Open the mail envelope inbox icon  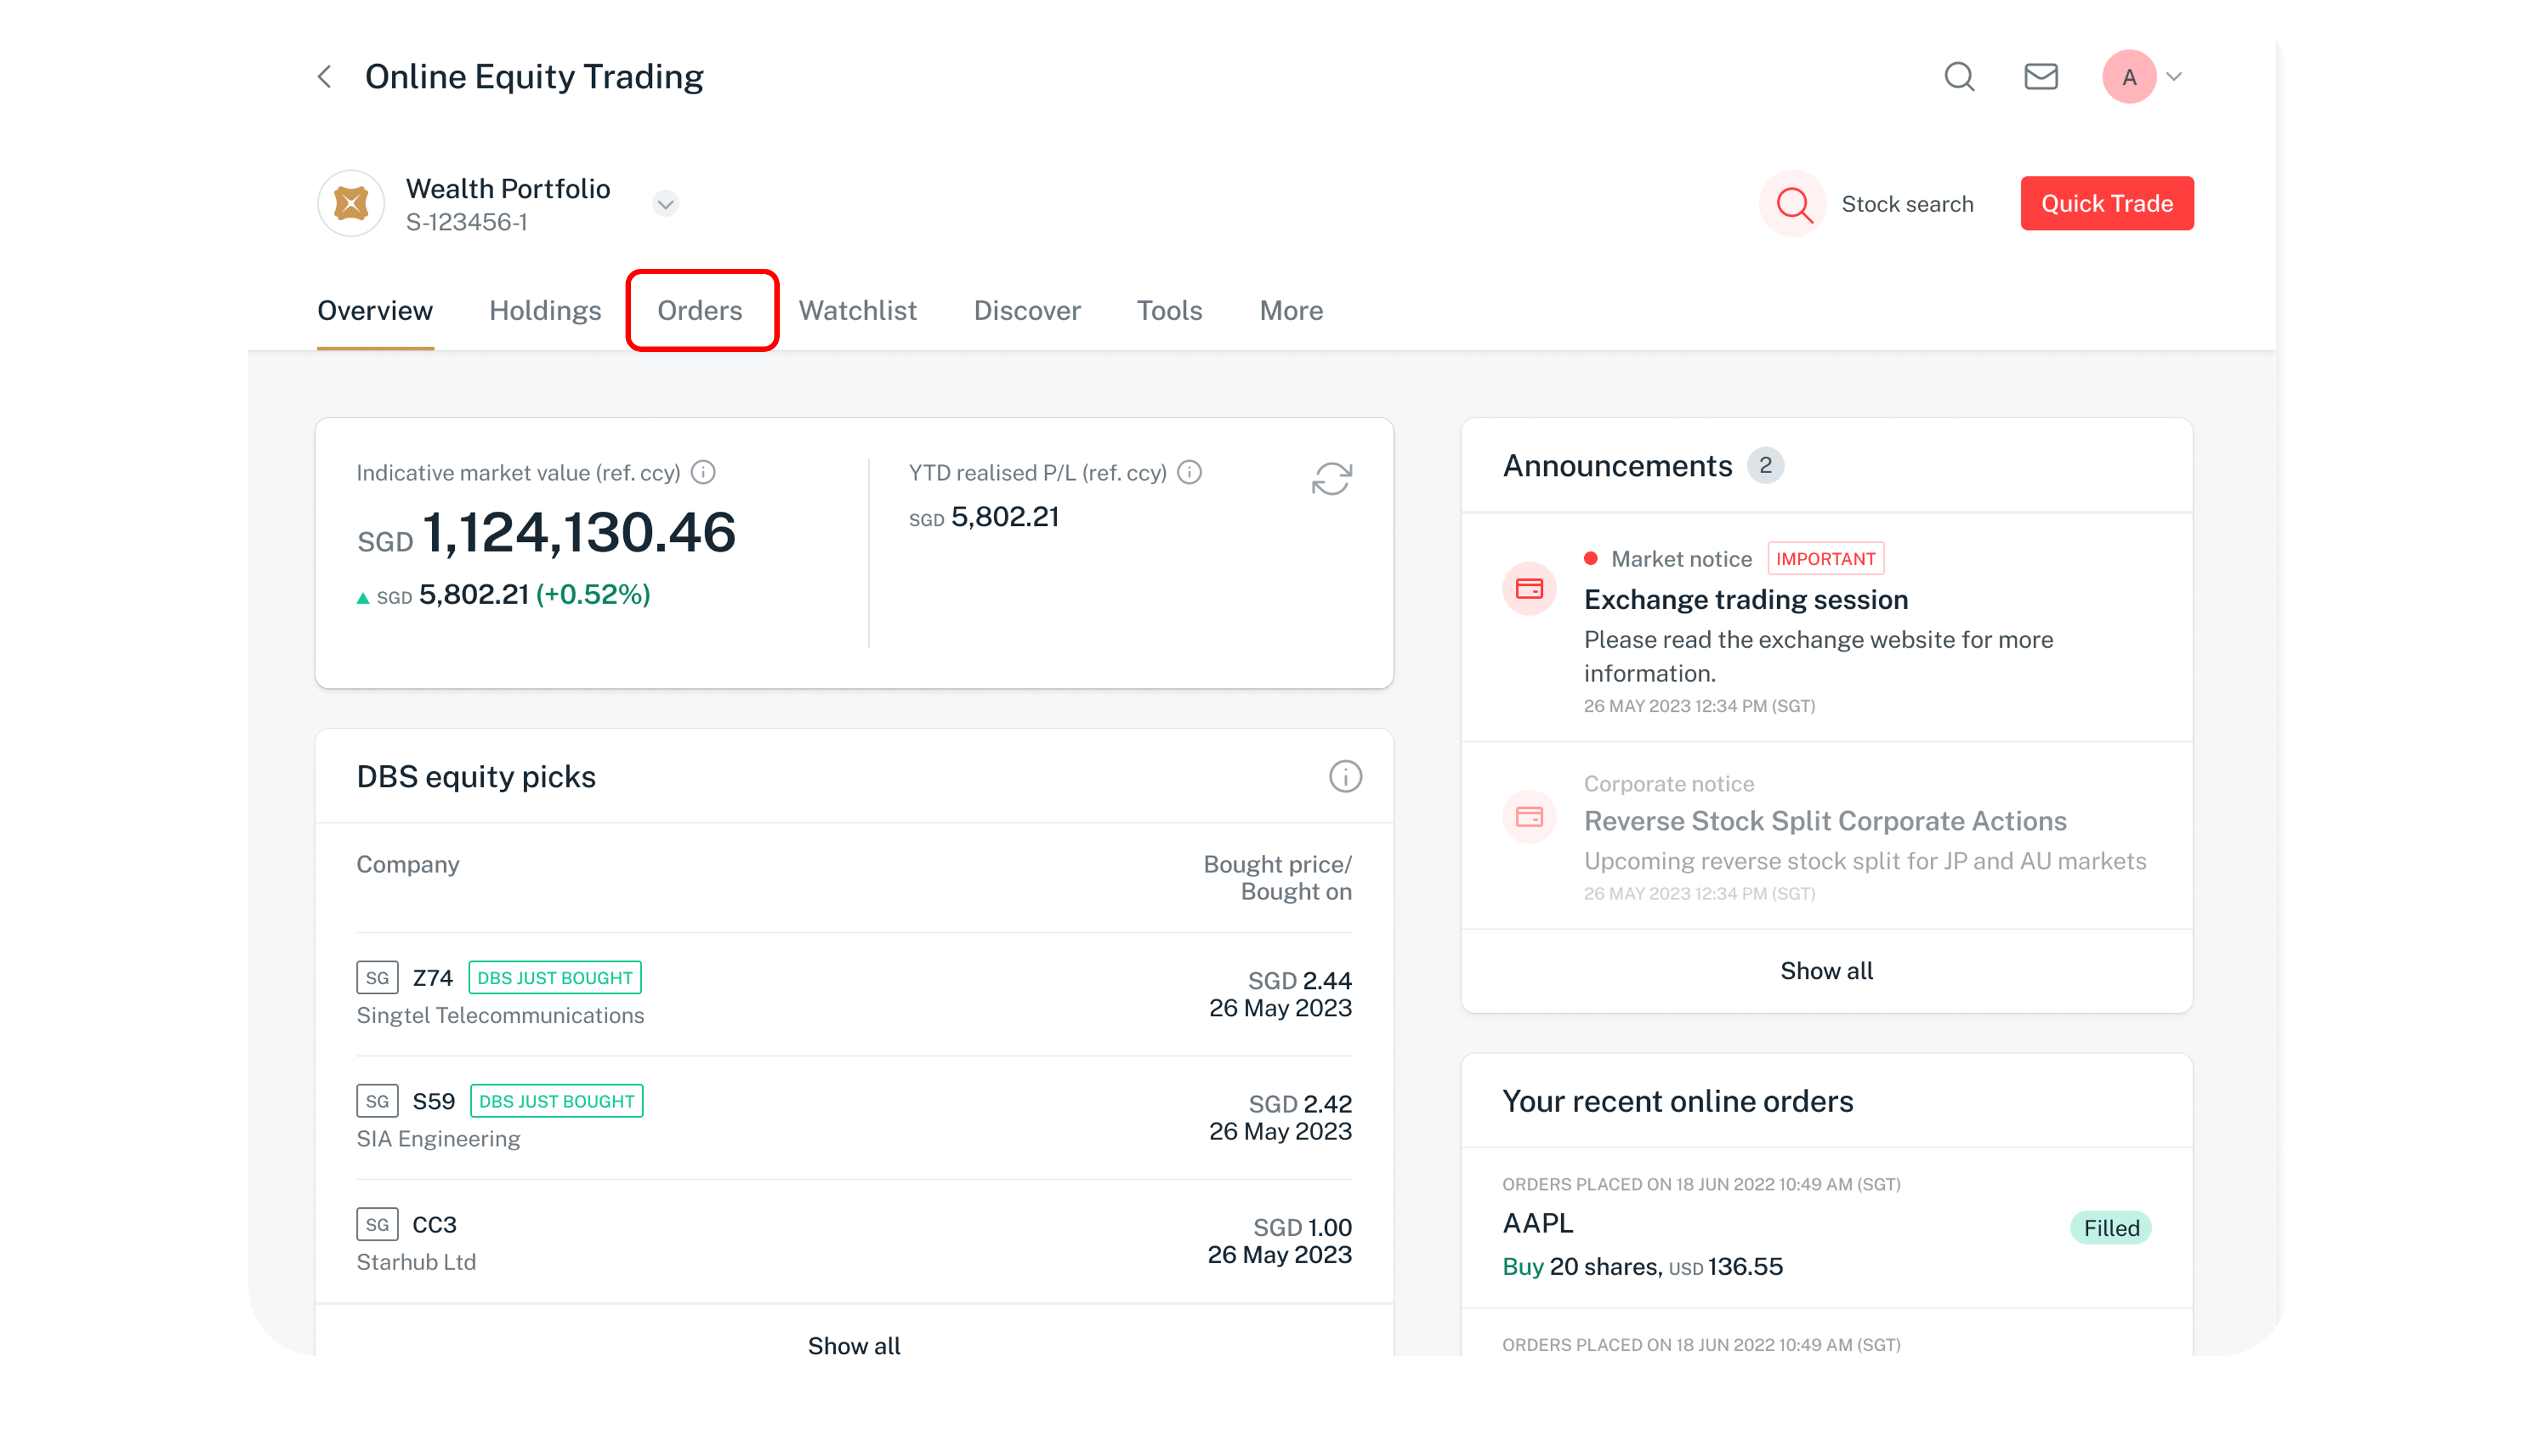(2040, 76)
